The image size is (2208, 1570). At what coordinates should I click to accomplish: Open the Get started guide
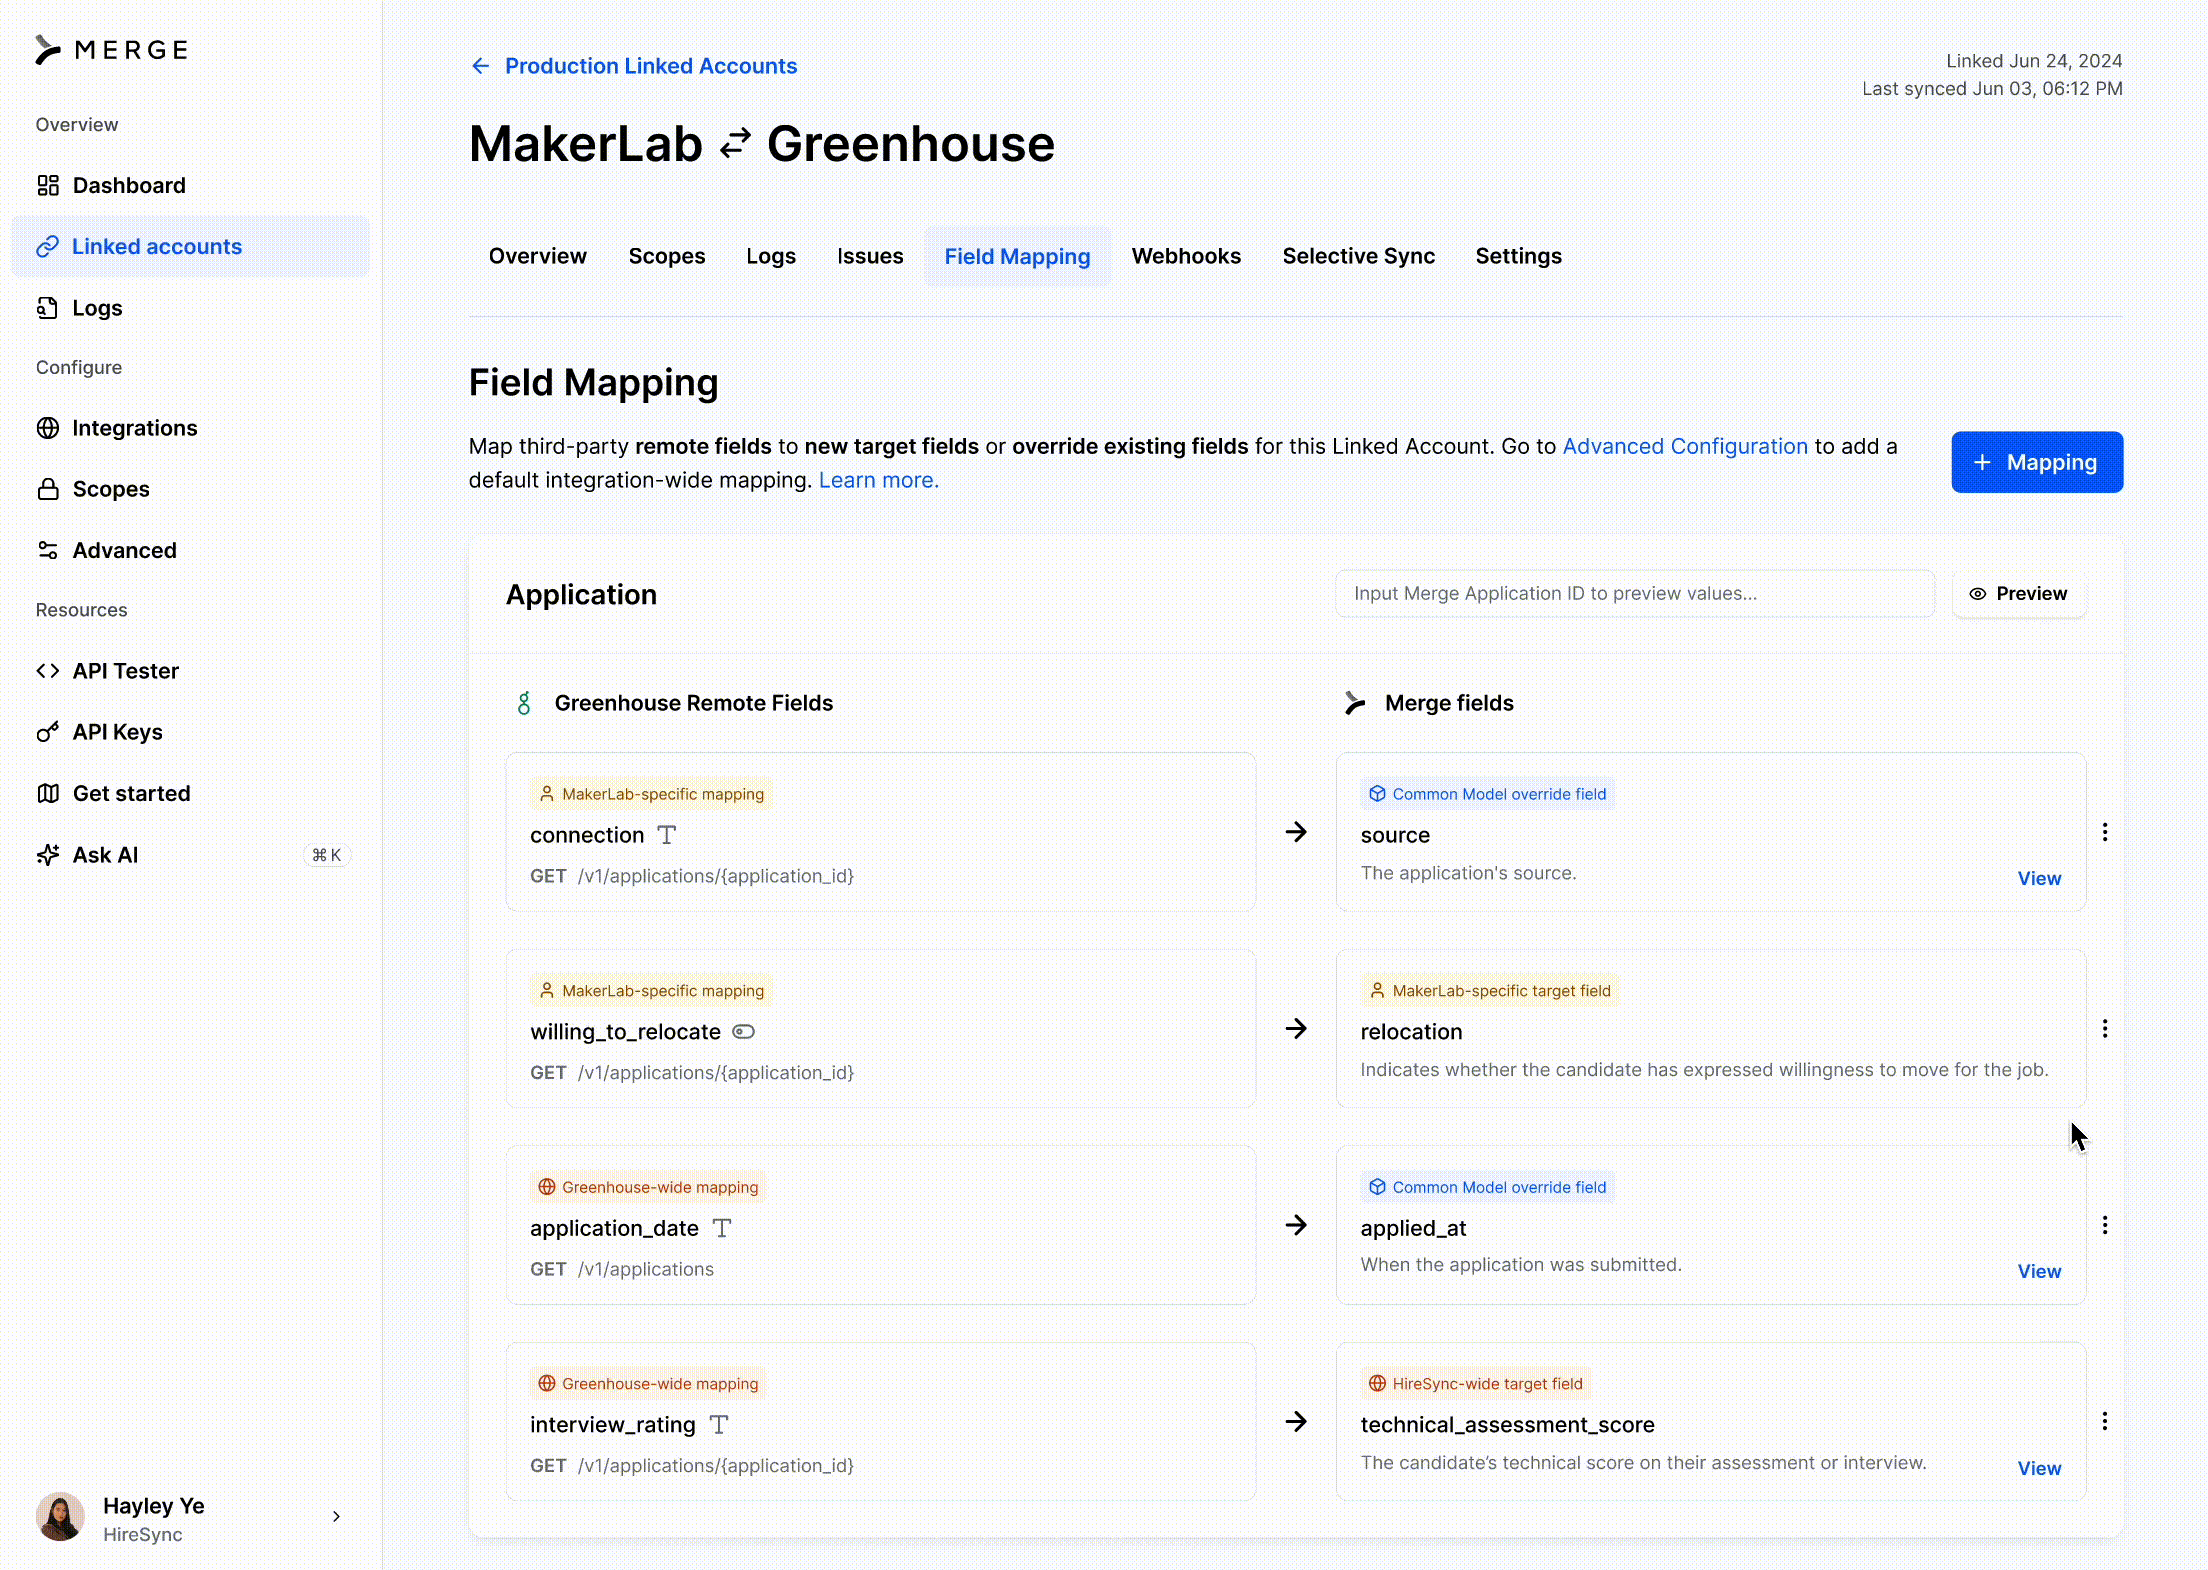click(190, 793)
